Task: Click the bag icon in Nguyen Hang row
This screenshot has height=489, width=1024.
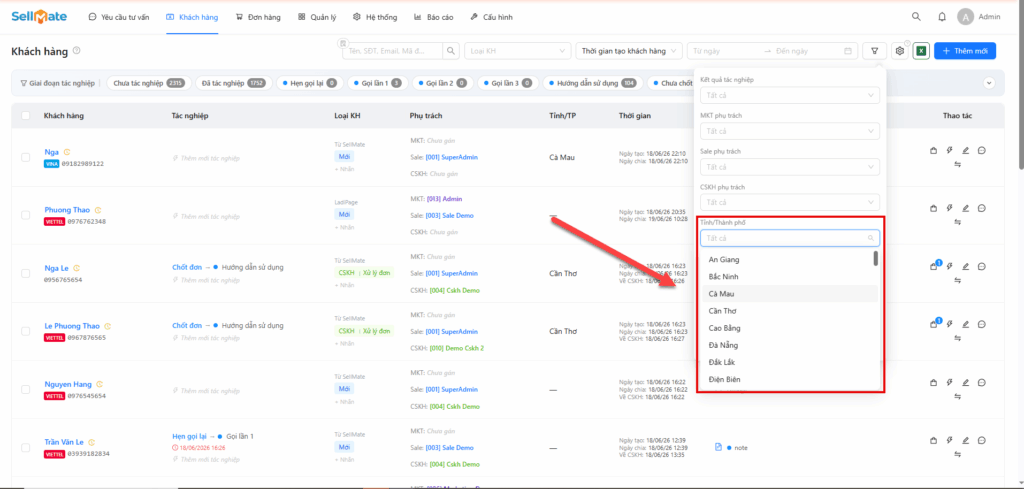Action: click(933, 382)
